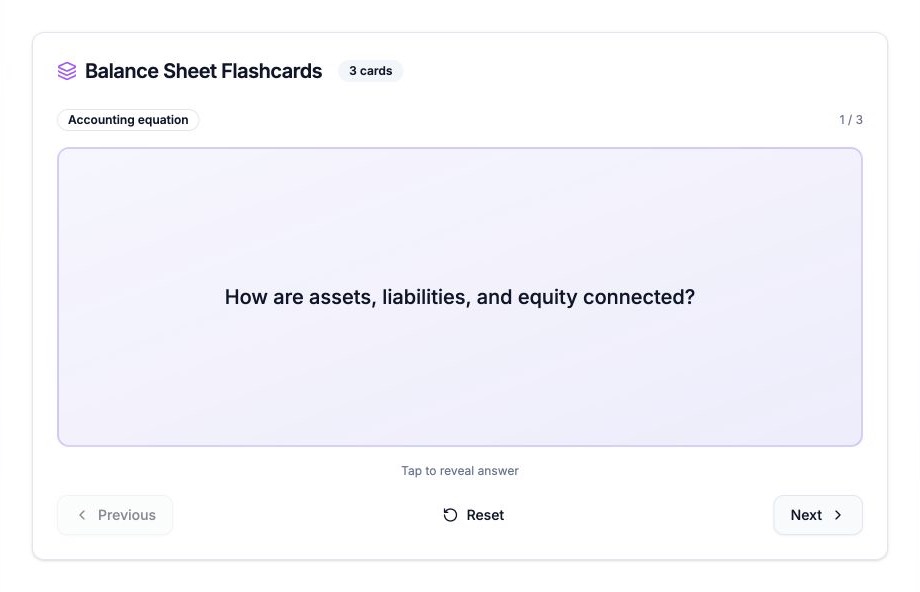
Task: Click the Accounting equation tag
Action: tap(128, 120)
